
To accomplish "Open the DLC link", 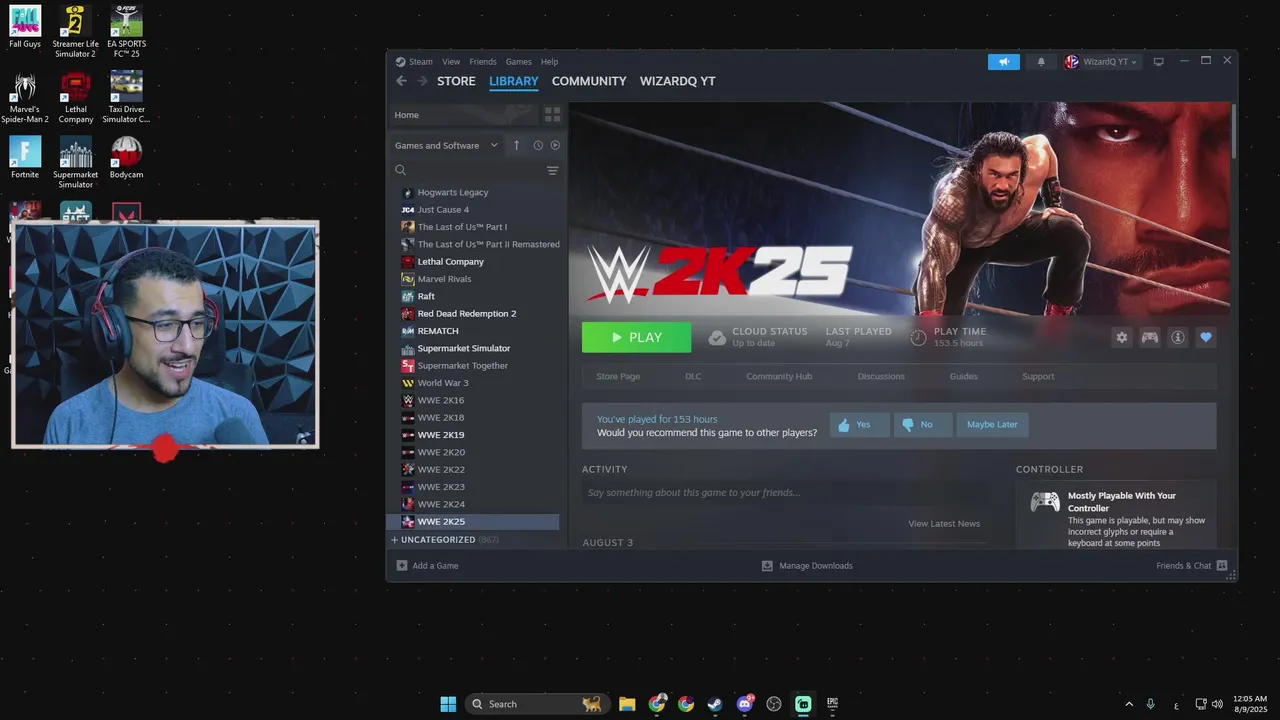I will click(693, 377).
